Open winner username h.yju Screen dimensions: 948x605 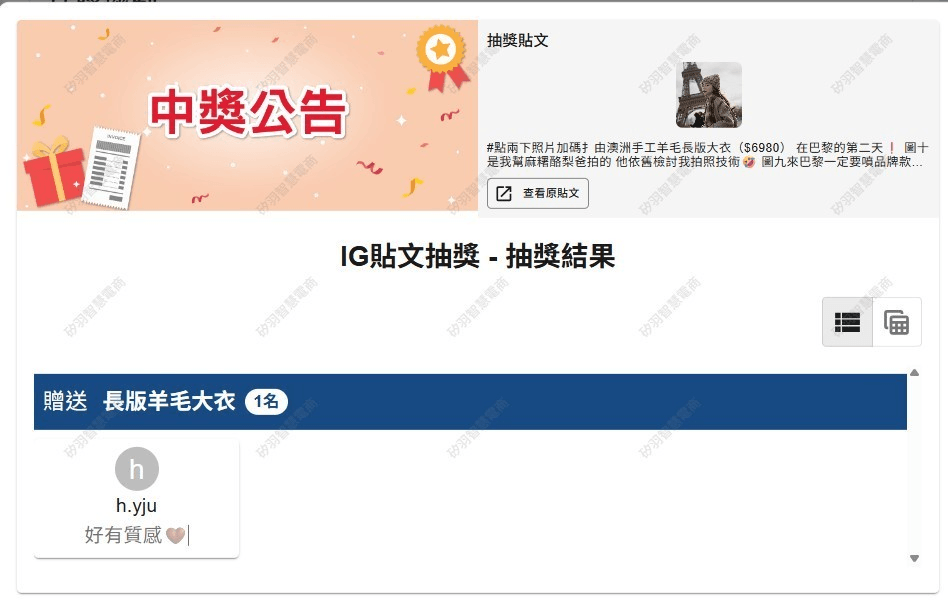137,505
